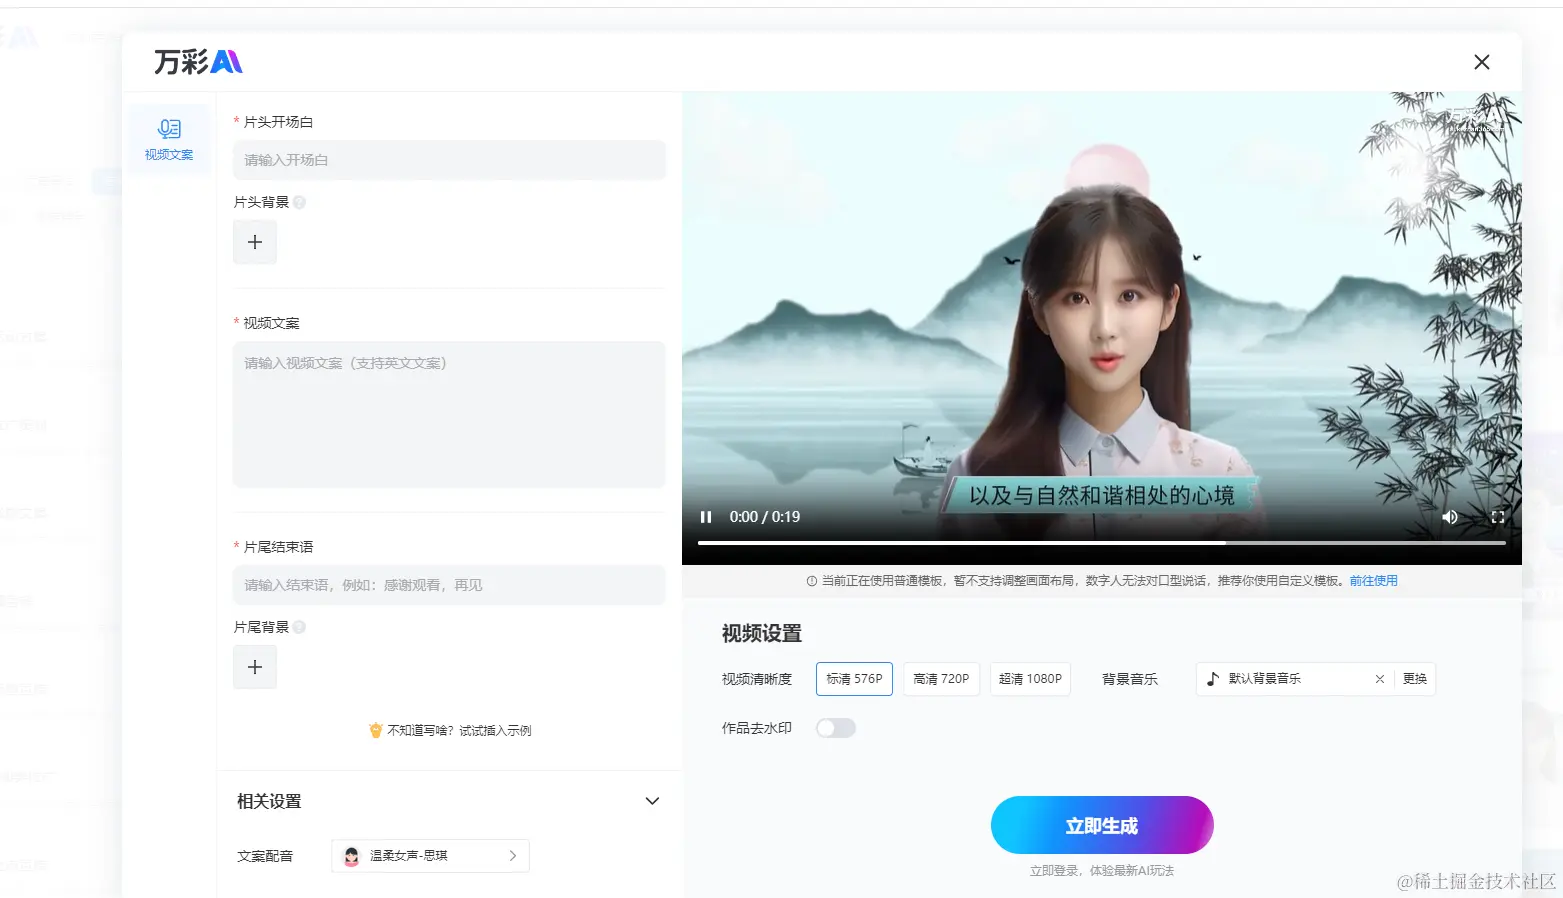Open the 视频文案 sidebar tab
Image resolution: width=1563 pixels, height=898 pixels.
point(169,139)
